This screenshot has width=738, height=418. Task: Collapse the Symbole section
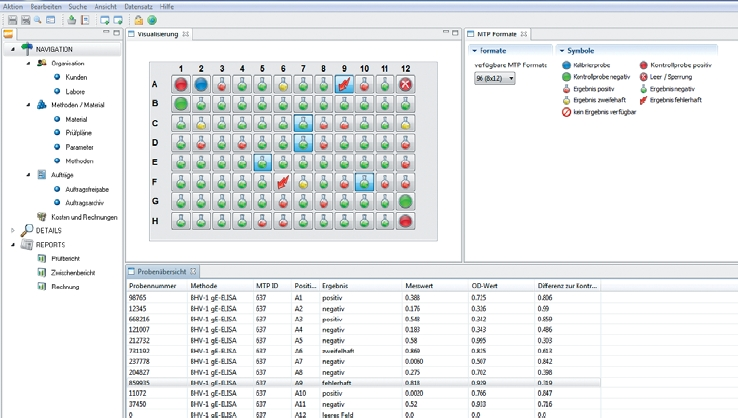point(562,51)
